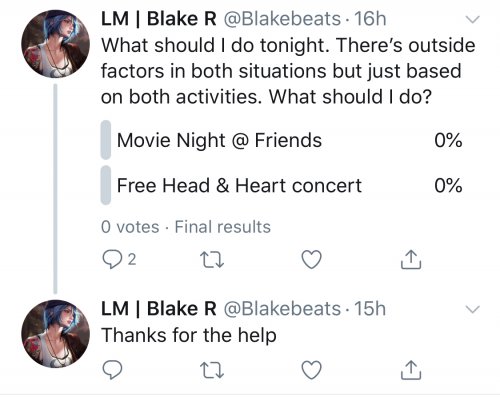Retweet the 'Thanks for the help' tweet
Screen dimensions: 500x397
pyautogui.click(x=212, y=370)
